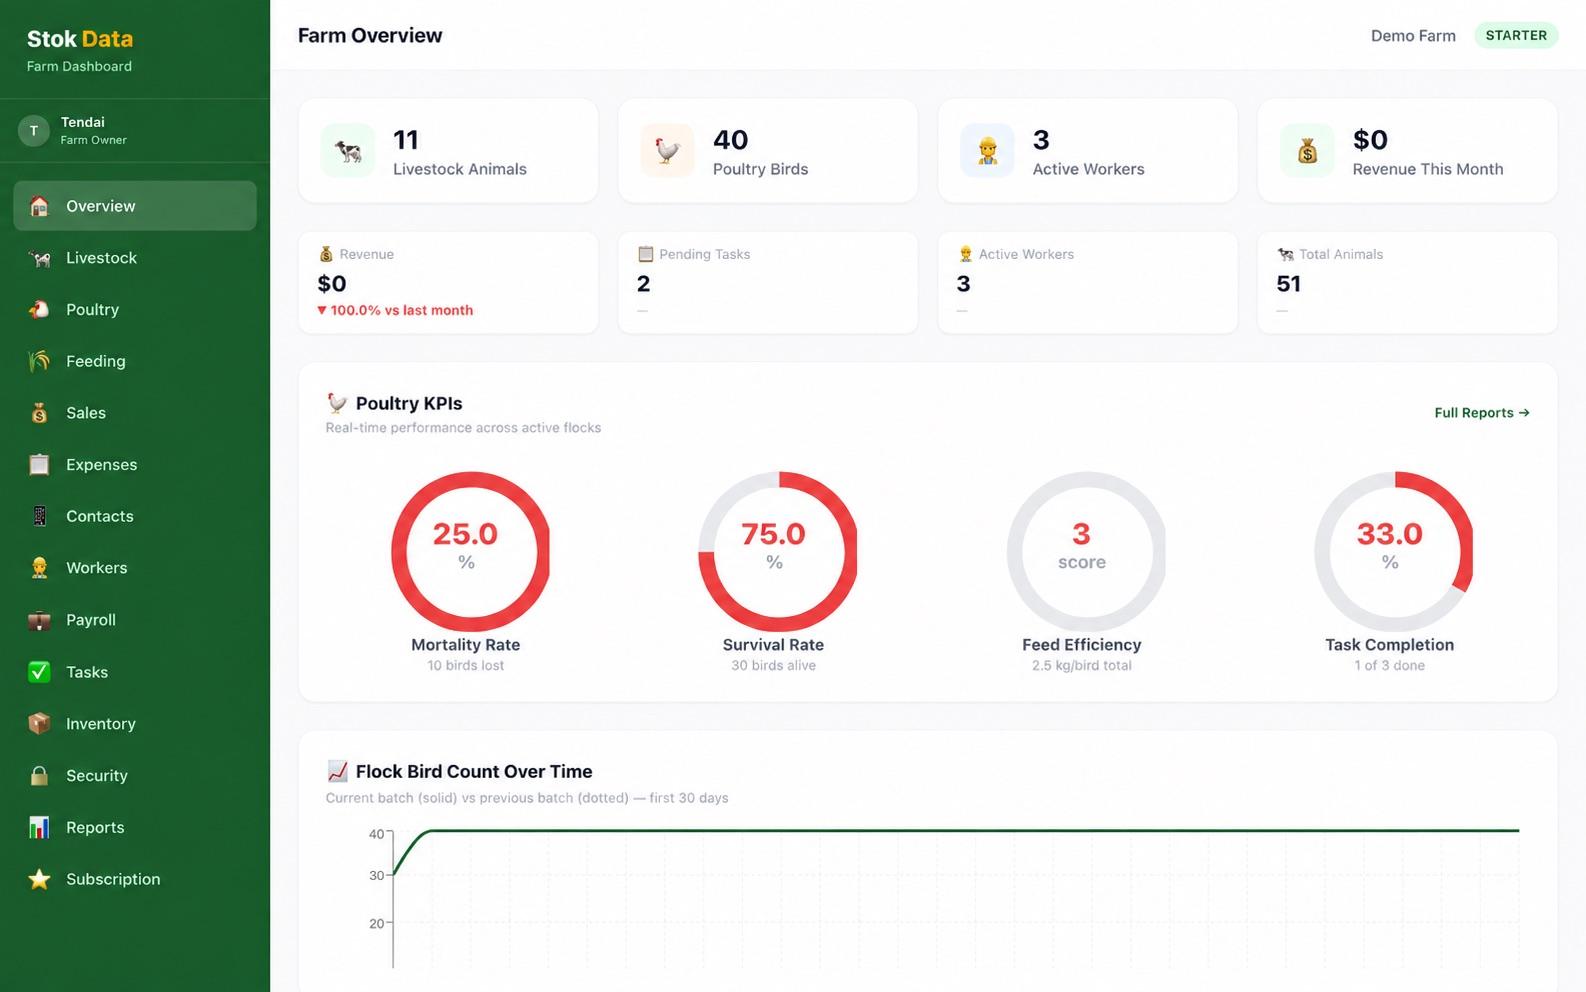Go to the Poultry section

135,310
